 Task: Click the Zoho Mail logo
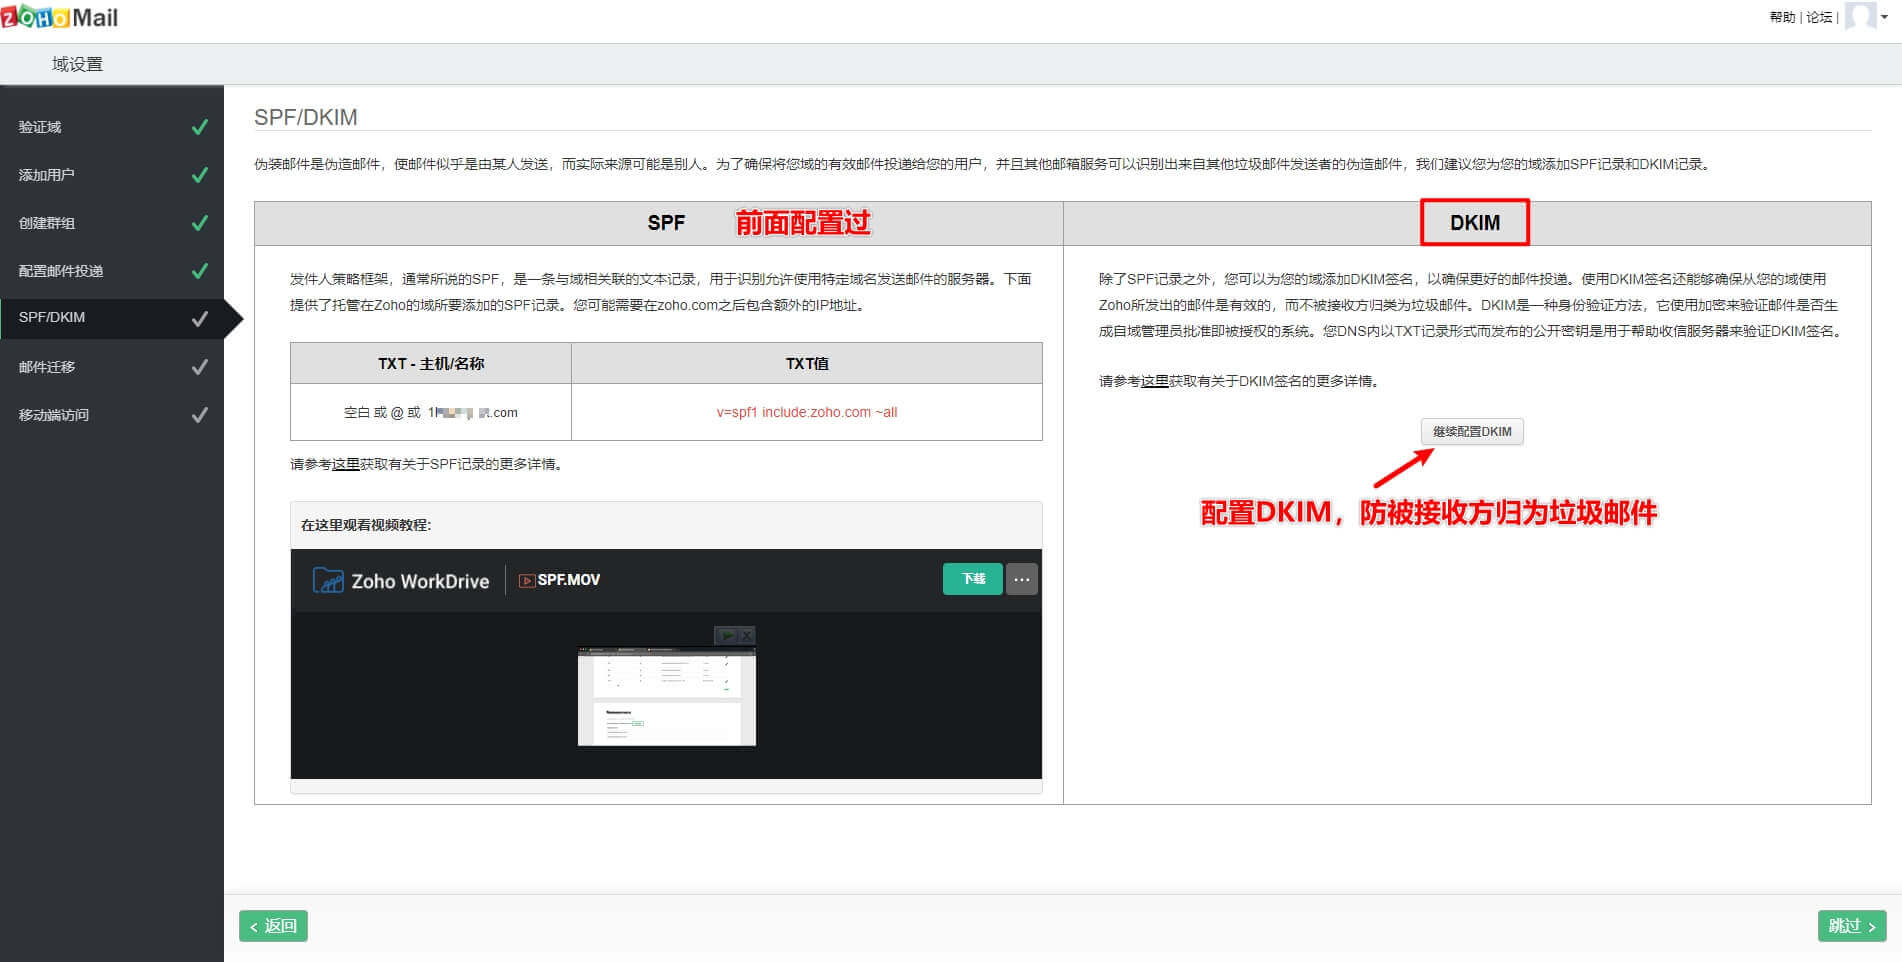coord(60,16)
